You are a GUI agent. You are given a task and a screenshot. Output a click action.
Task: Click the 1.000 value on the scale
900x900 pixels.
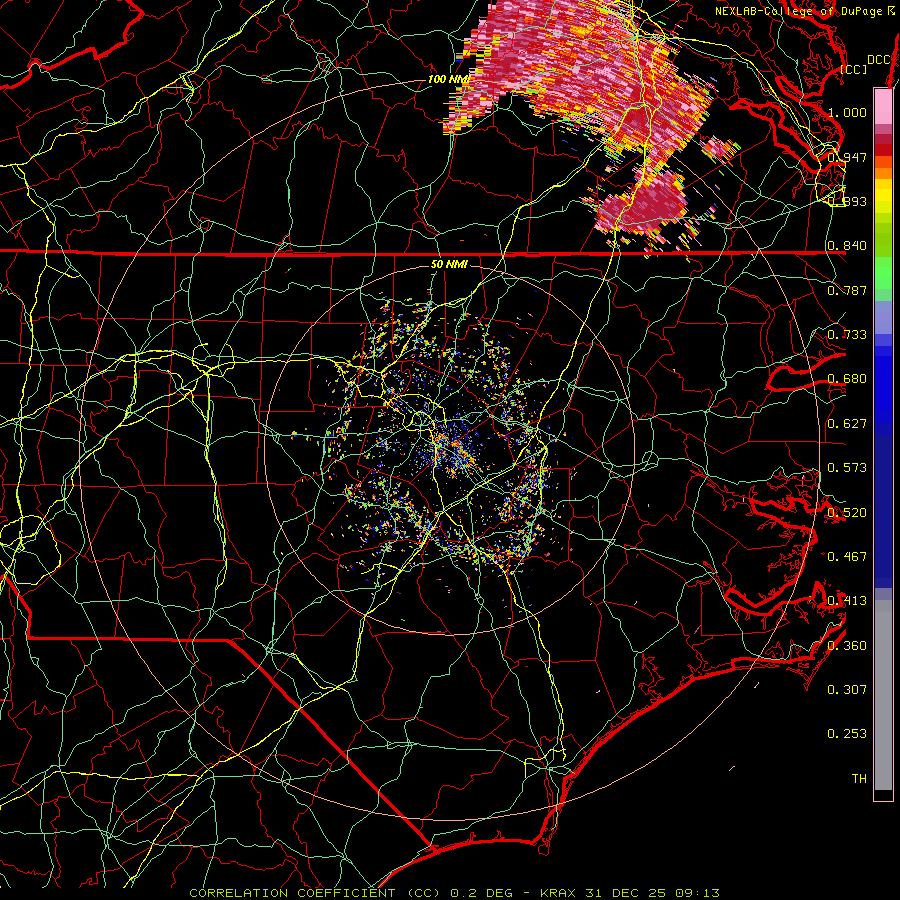[847, 112]
